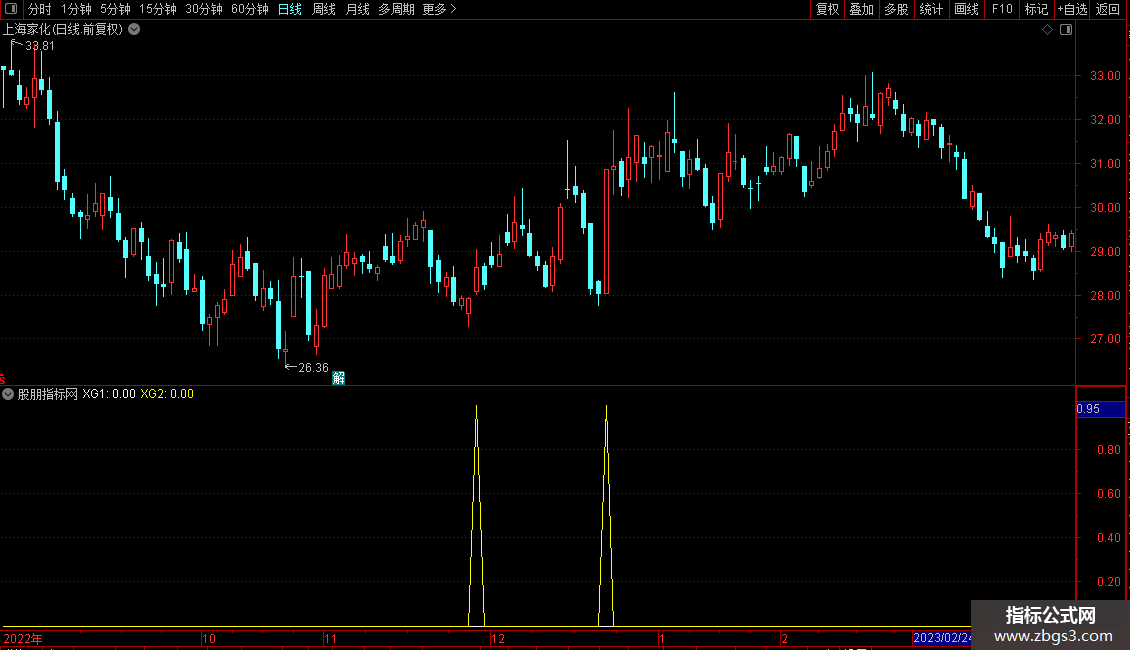Click the month 10 timeline marker
The image size is (1130, 650).
click(x=208, y=638)
